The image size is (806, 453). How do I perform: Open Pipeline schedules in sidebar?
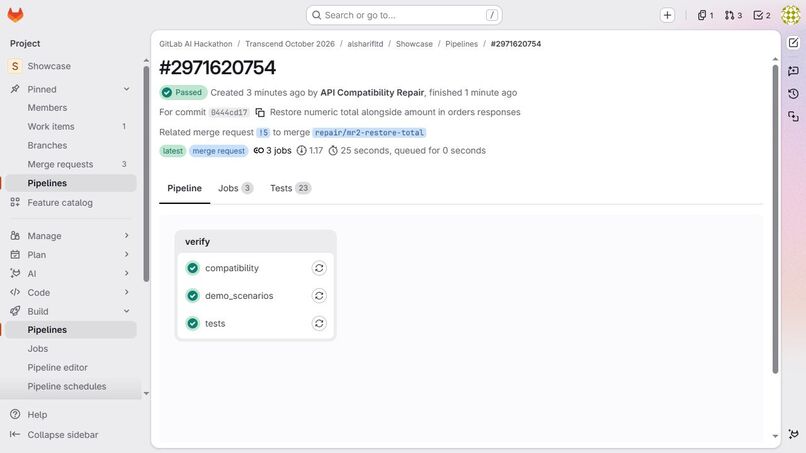(x=70, y=386)
